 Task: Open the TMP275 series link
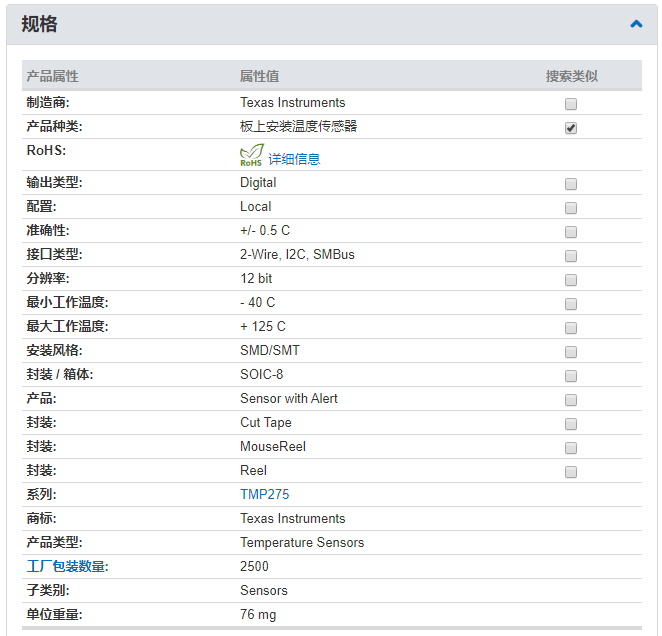tap(265, 494)
